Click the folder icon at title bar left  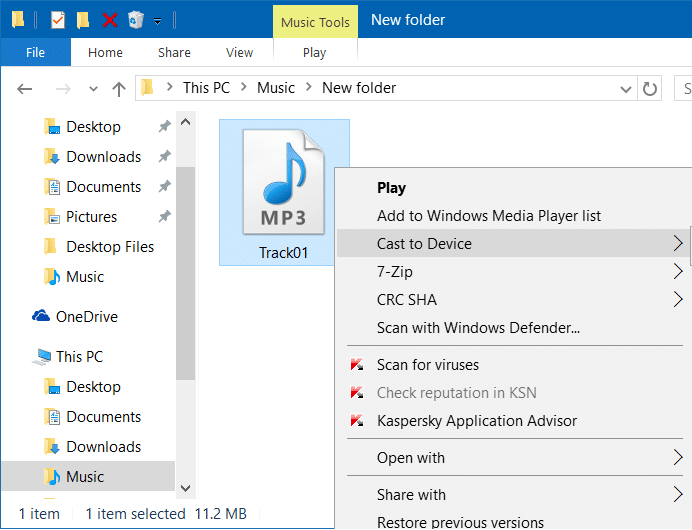tap(18, 20)
